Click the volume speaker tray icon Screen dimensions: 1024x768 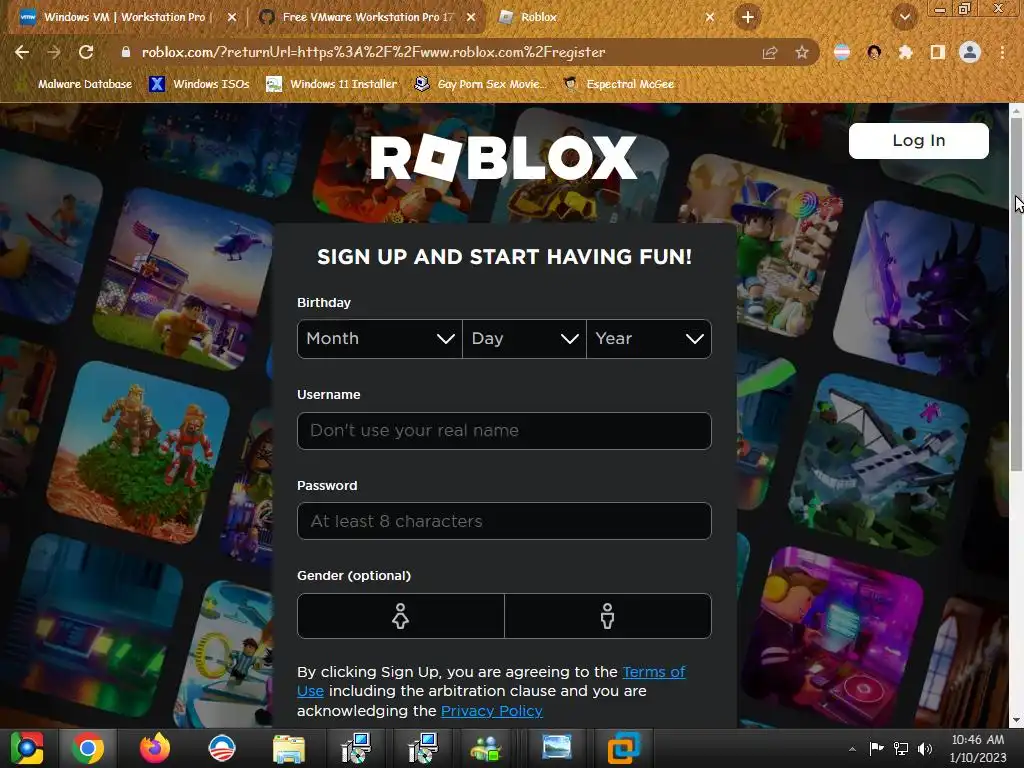(925, 748)
